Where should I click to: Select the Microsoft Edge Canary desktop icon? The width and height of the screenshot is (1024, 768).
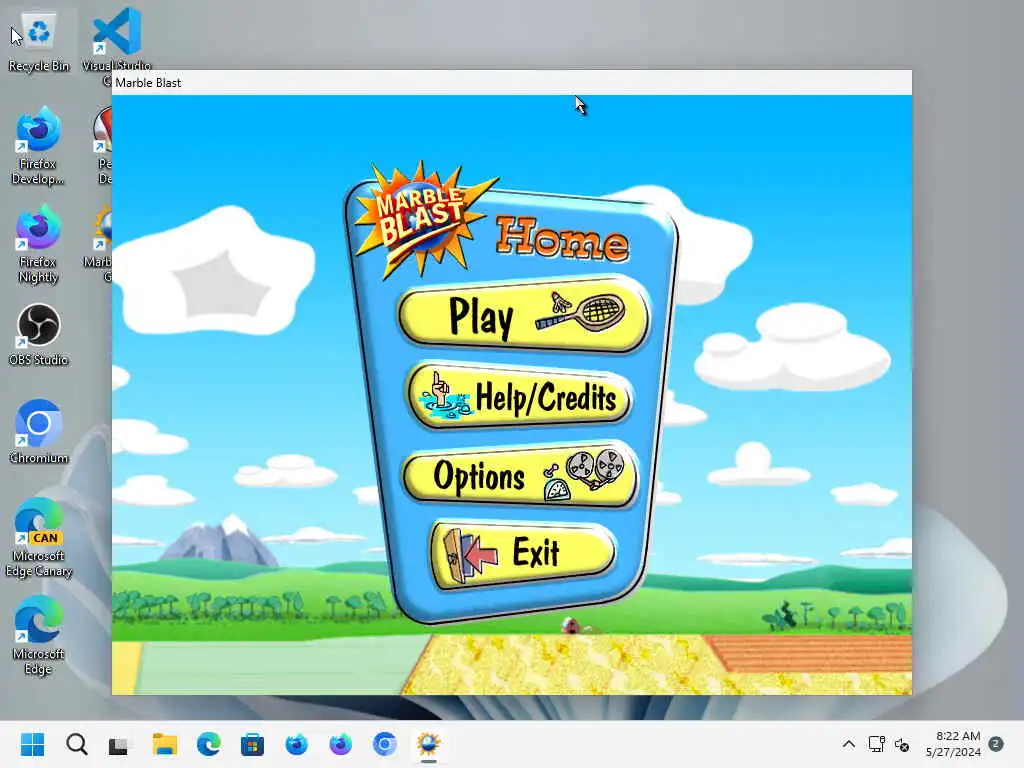[39, 538]
